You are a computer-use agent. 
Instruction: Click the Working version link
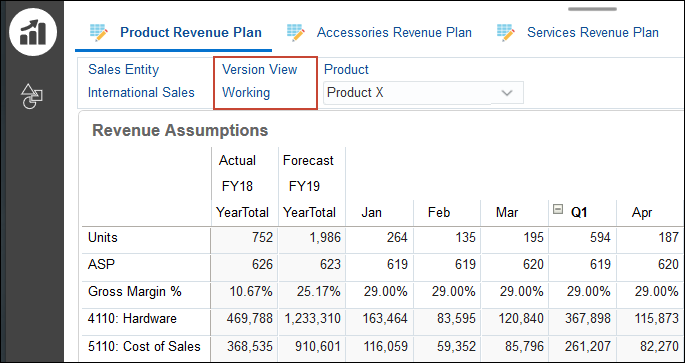[246, 93]
